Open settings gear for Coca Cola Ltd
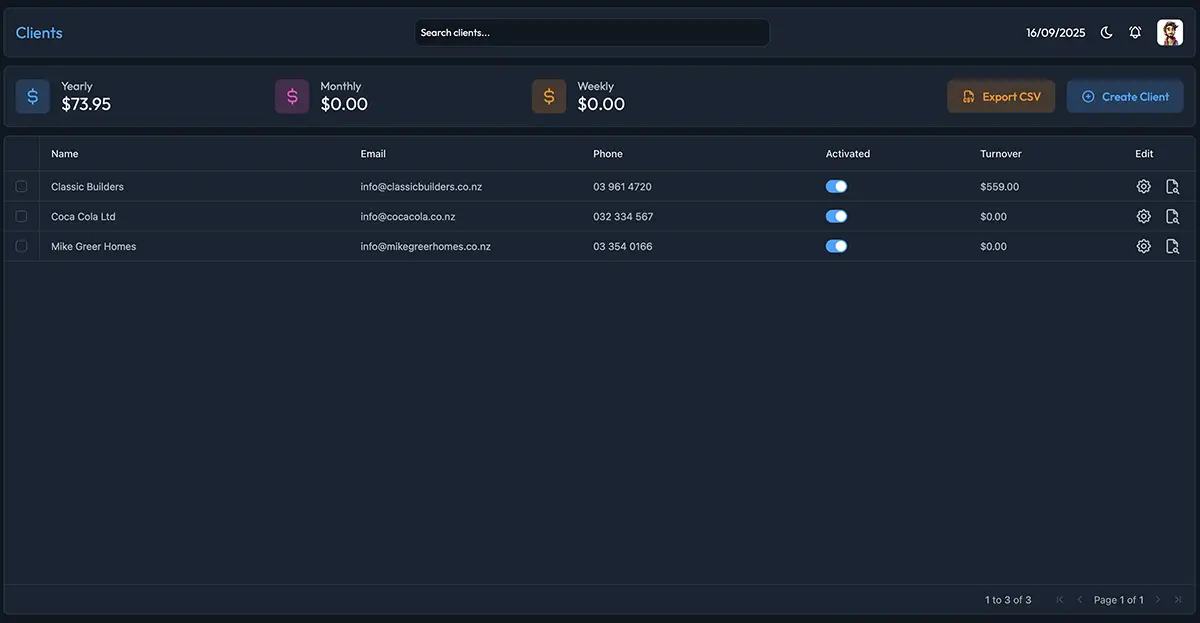 [x=1143, y=217]
